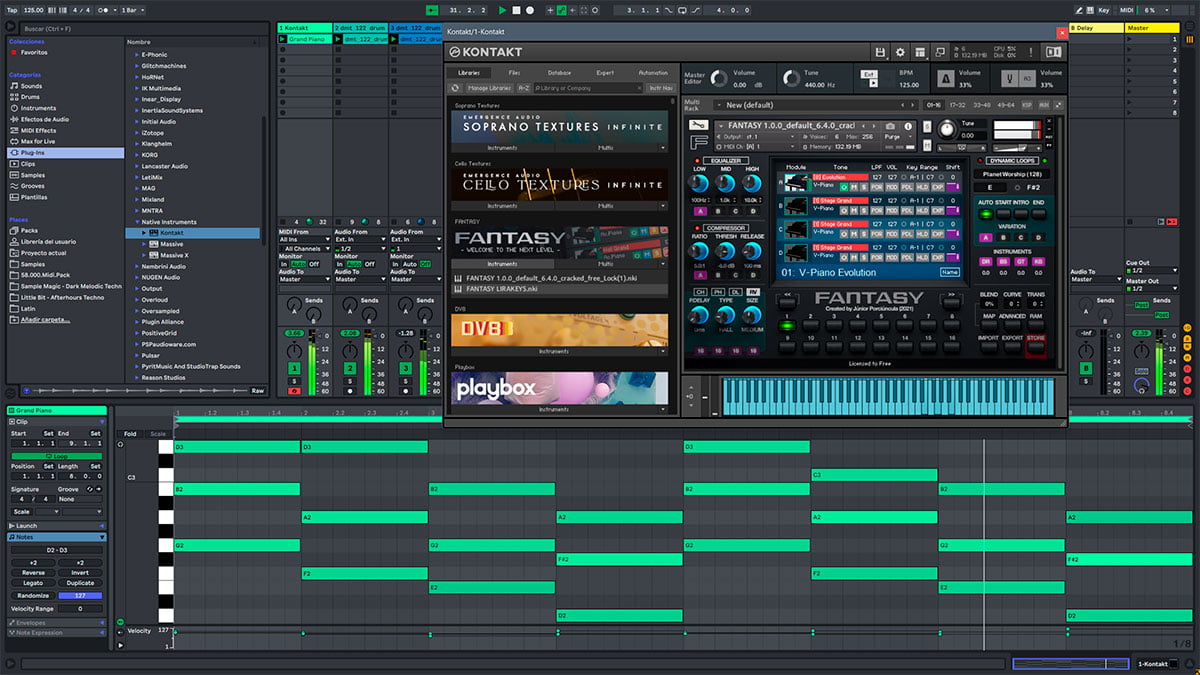Open the FANTASY instrument info icon
1200x675 pixels.
(910, 126)
